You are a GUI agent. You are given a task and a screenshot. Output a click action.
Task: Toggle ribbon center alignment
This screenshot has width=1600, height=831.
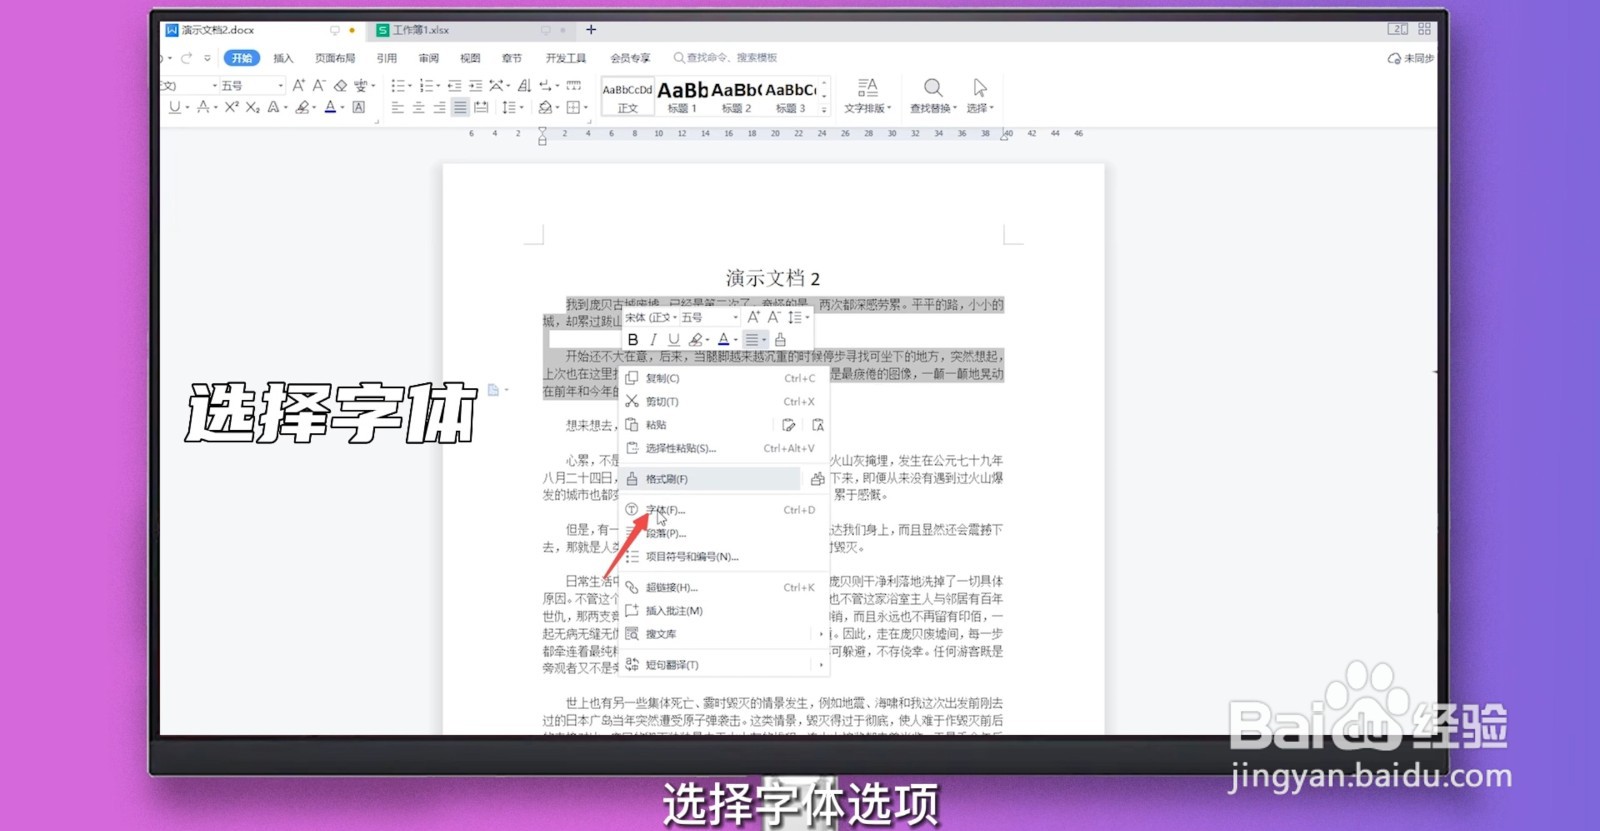tap(418, 107)
